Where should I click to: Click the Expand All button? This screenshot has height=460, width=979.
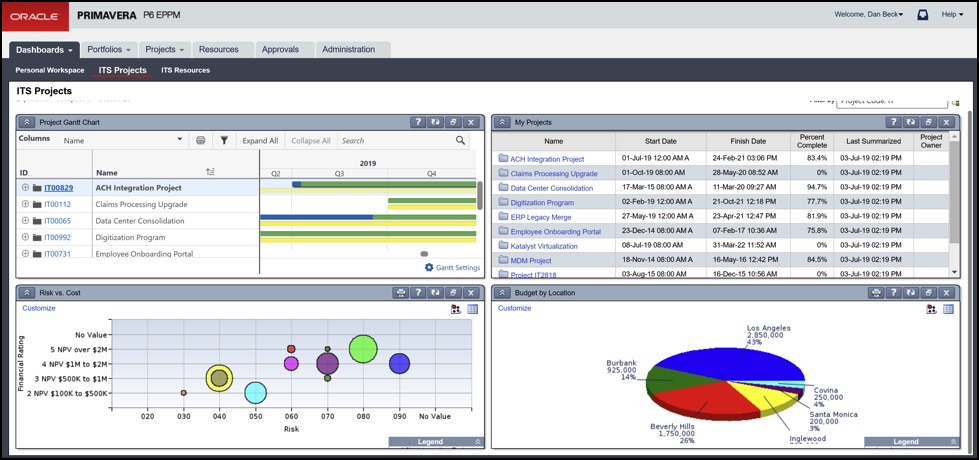(x=260, y=141)
